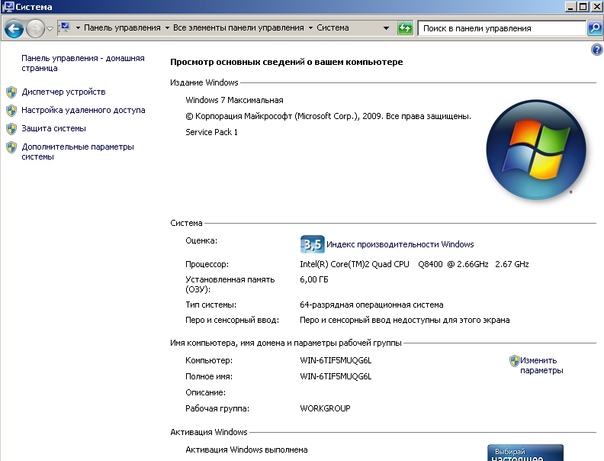Click shield icon beside Диспетчер устройств

point(12,92)
